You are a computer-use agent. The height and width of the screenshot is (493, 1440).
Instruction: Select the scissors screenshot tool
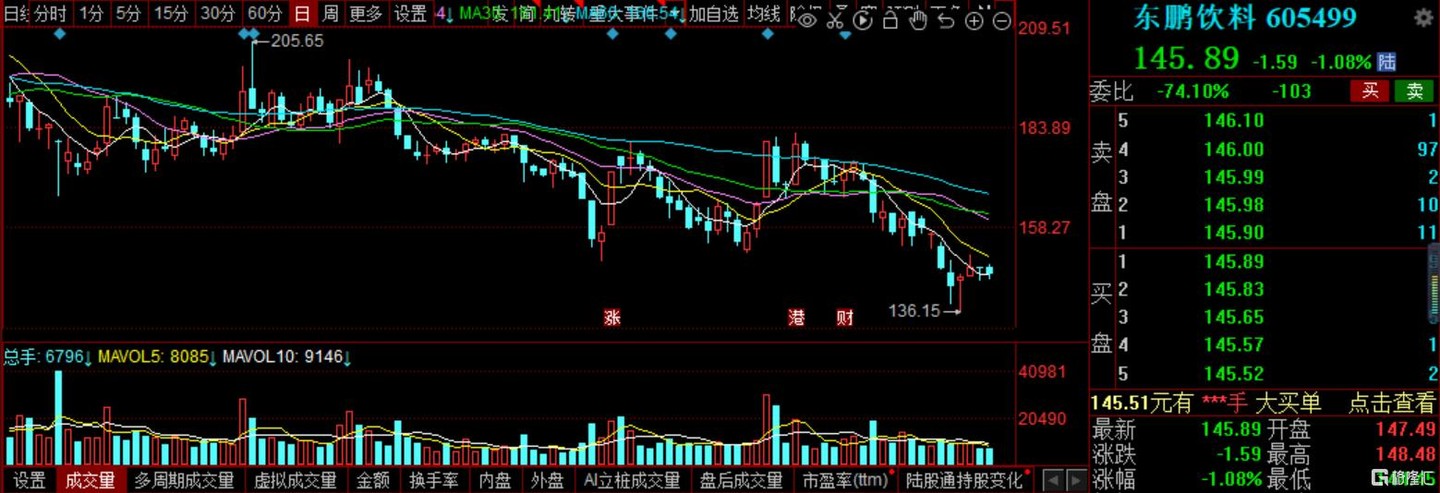836,20
